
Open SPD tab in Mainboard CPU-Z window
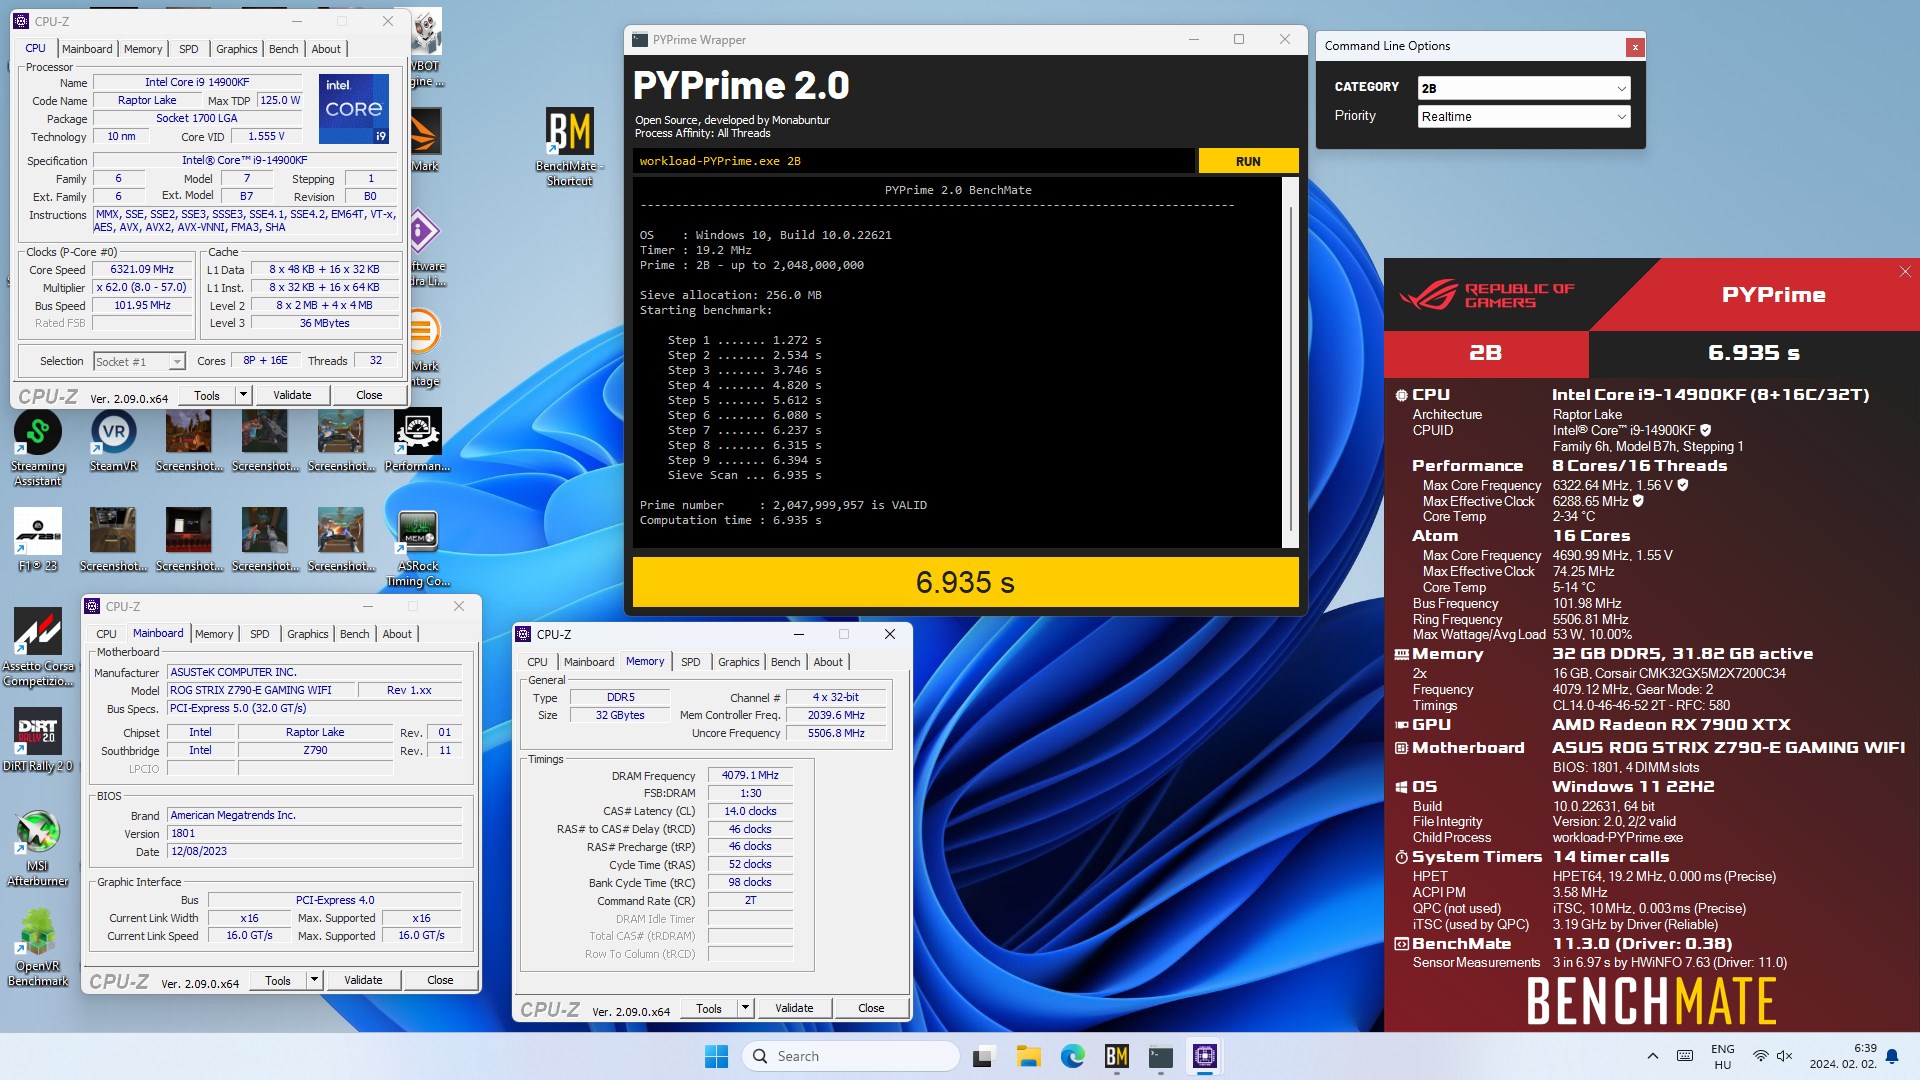pyautogui.click(x=259, y=634)
